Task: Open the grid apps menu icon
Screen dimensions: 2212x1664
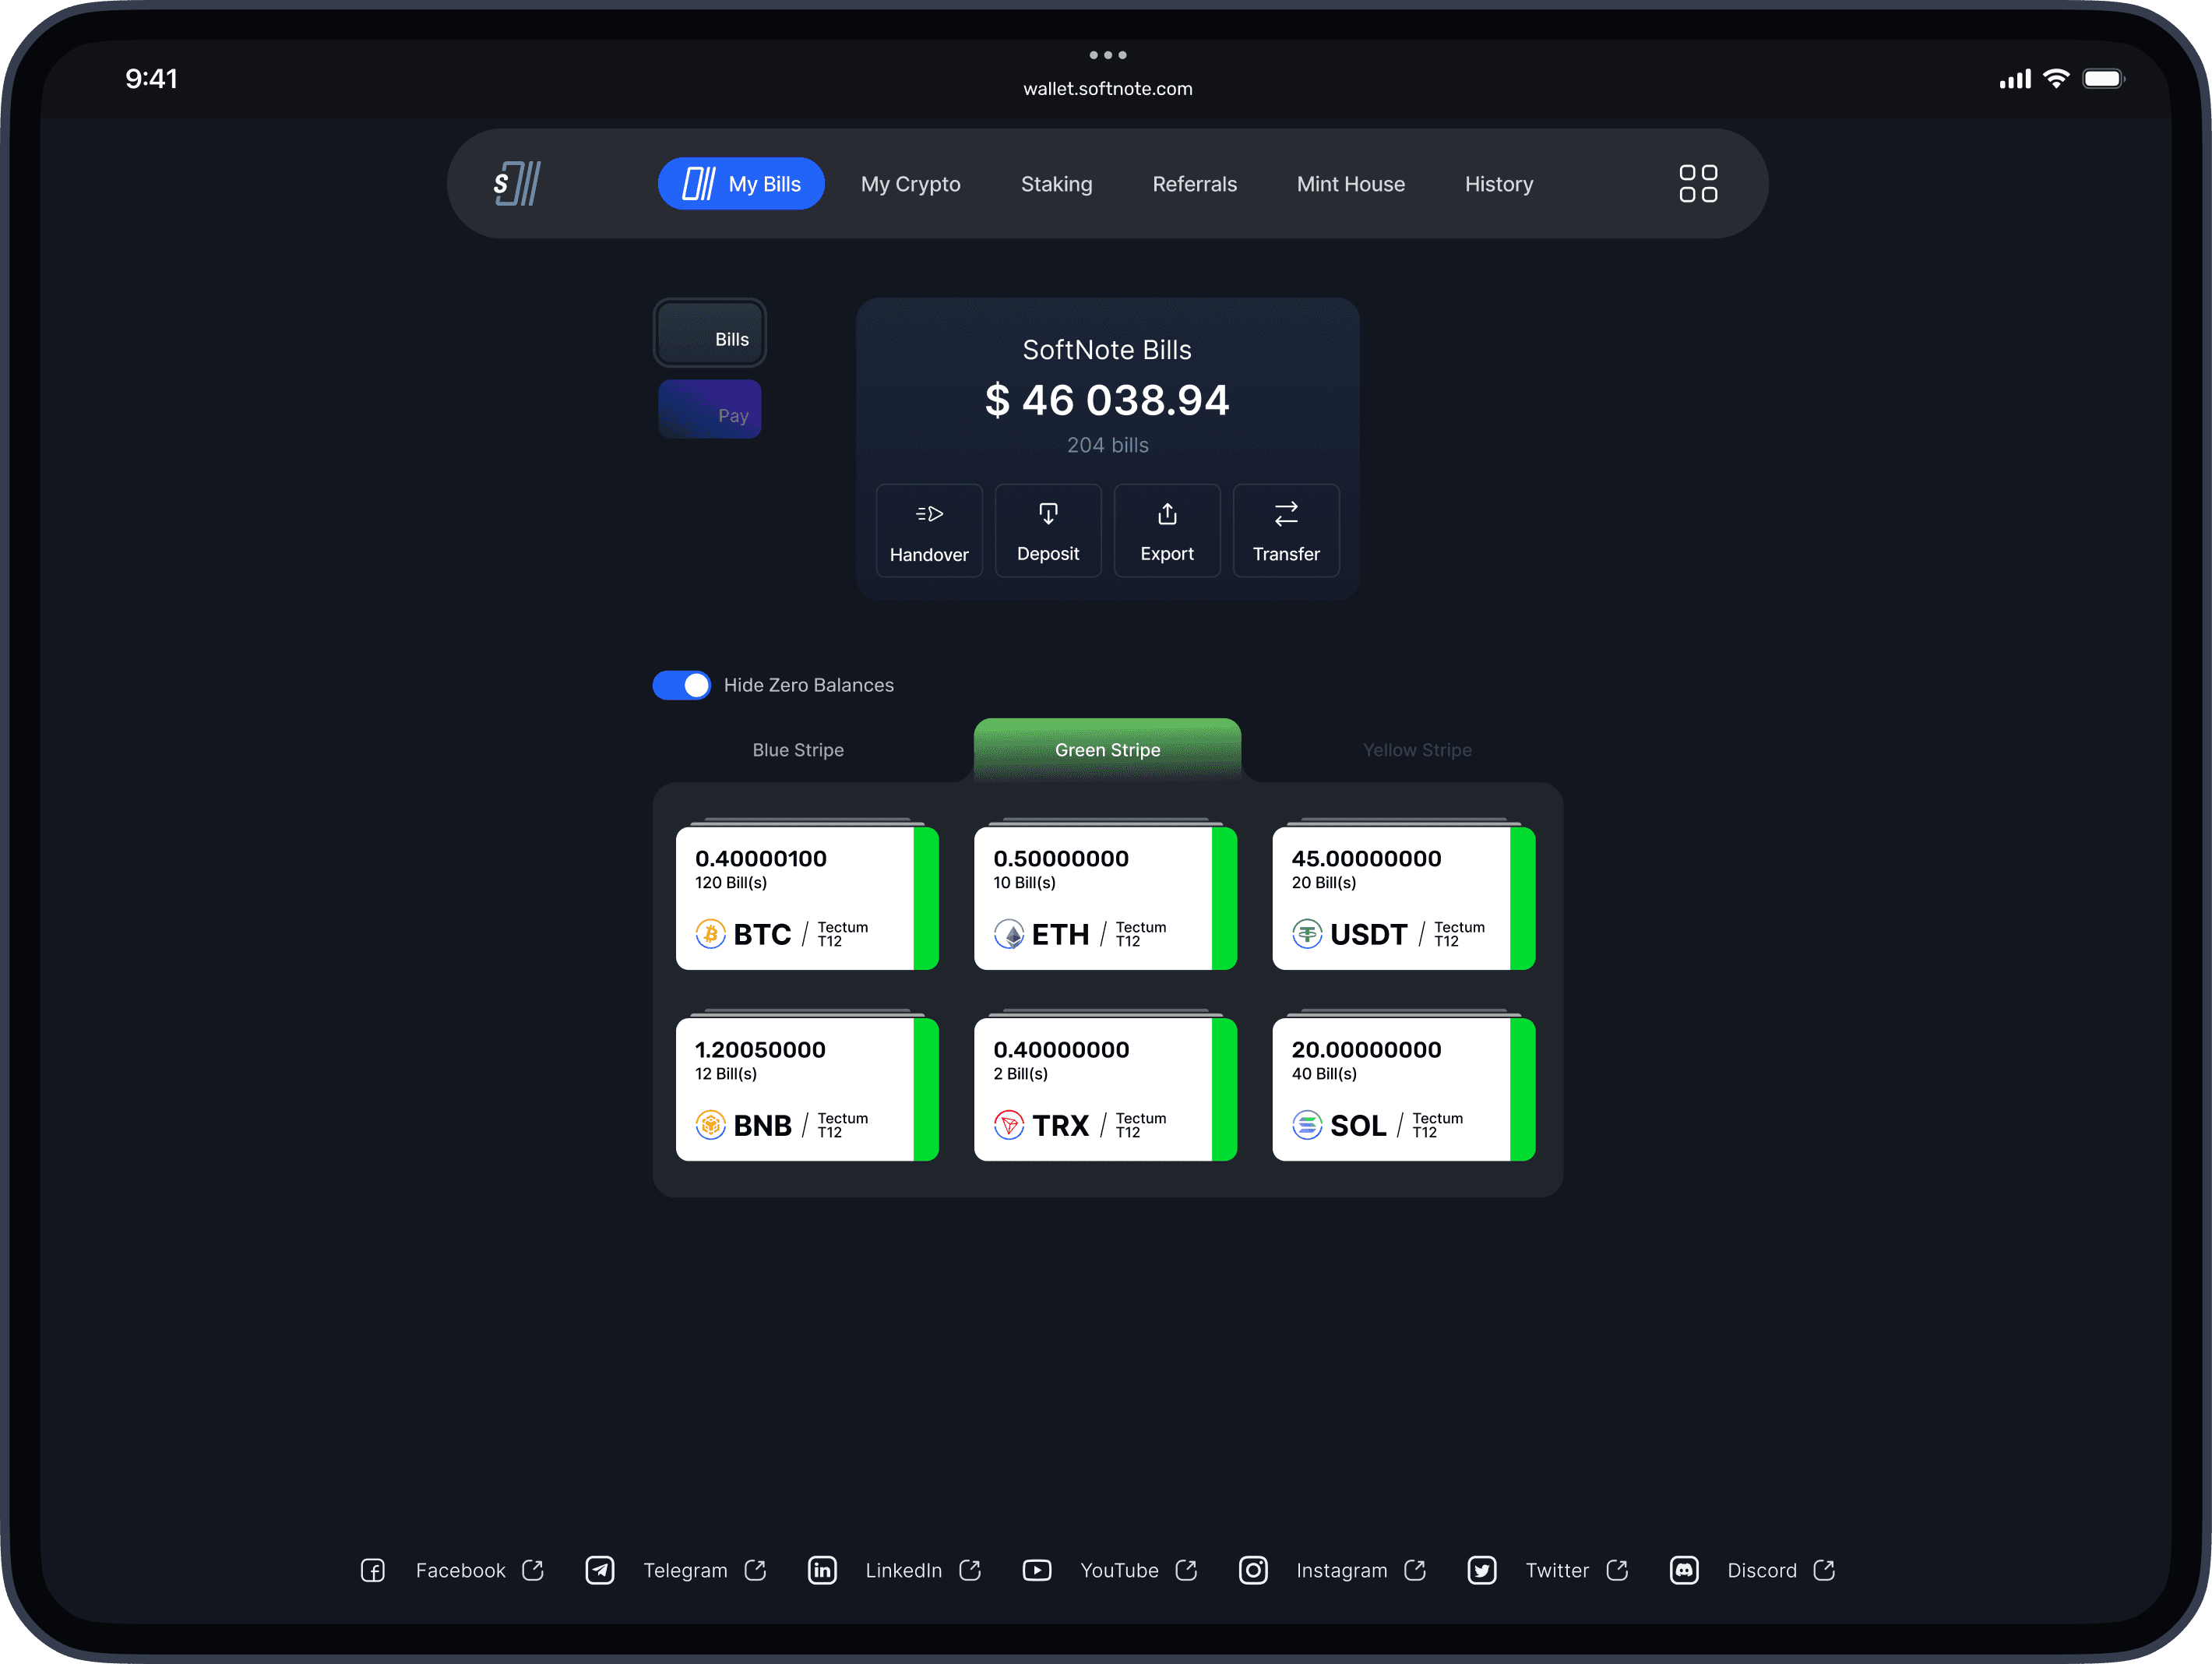Action: pos(1697,184)
